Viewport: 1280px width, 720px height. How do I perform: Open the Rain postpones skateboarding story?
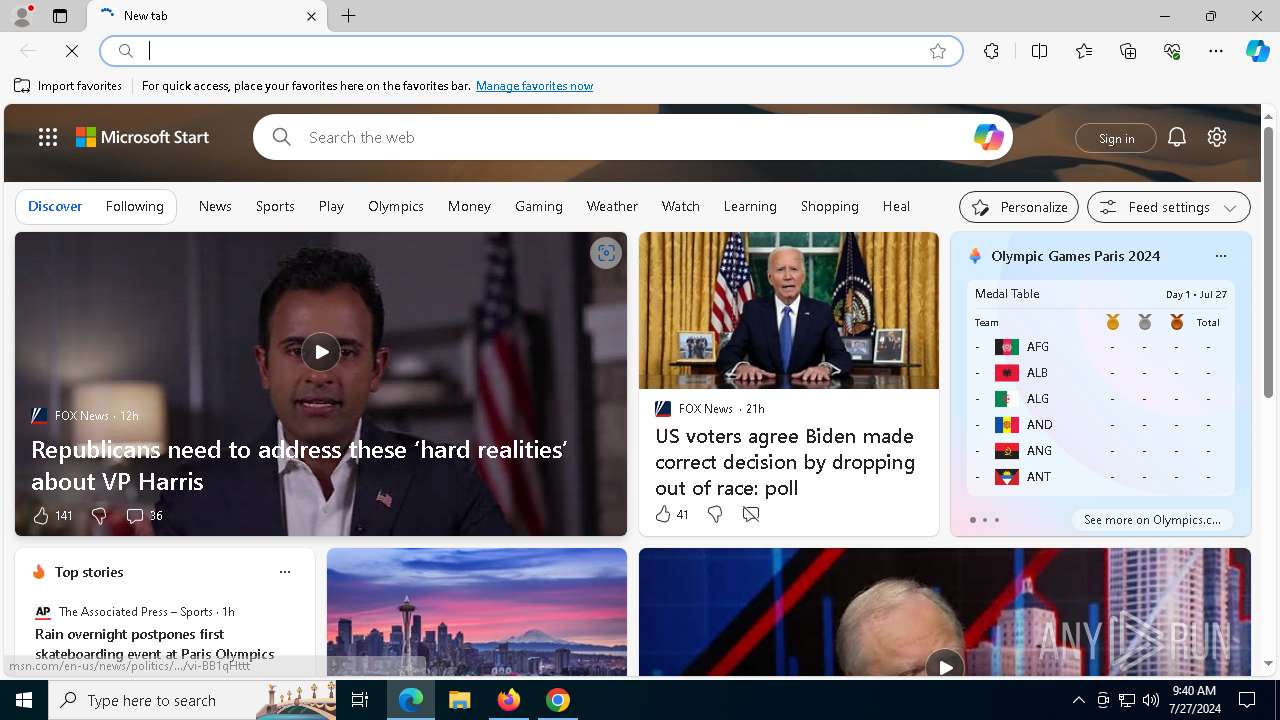(x=155, y=644)
